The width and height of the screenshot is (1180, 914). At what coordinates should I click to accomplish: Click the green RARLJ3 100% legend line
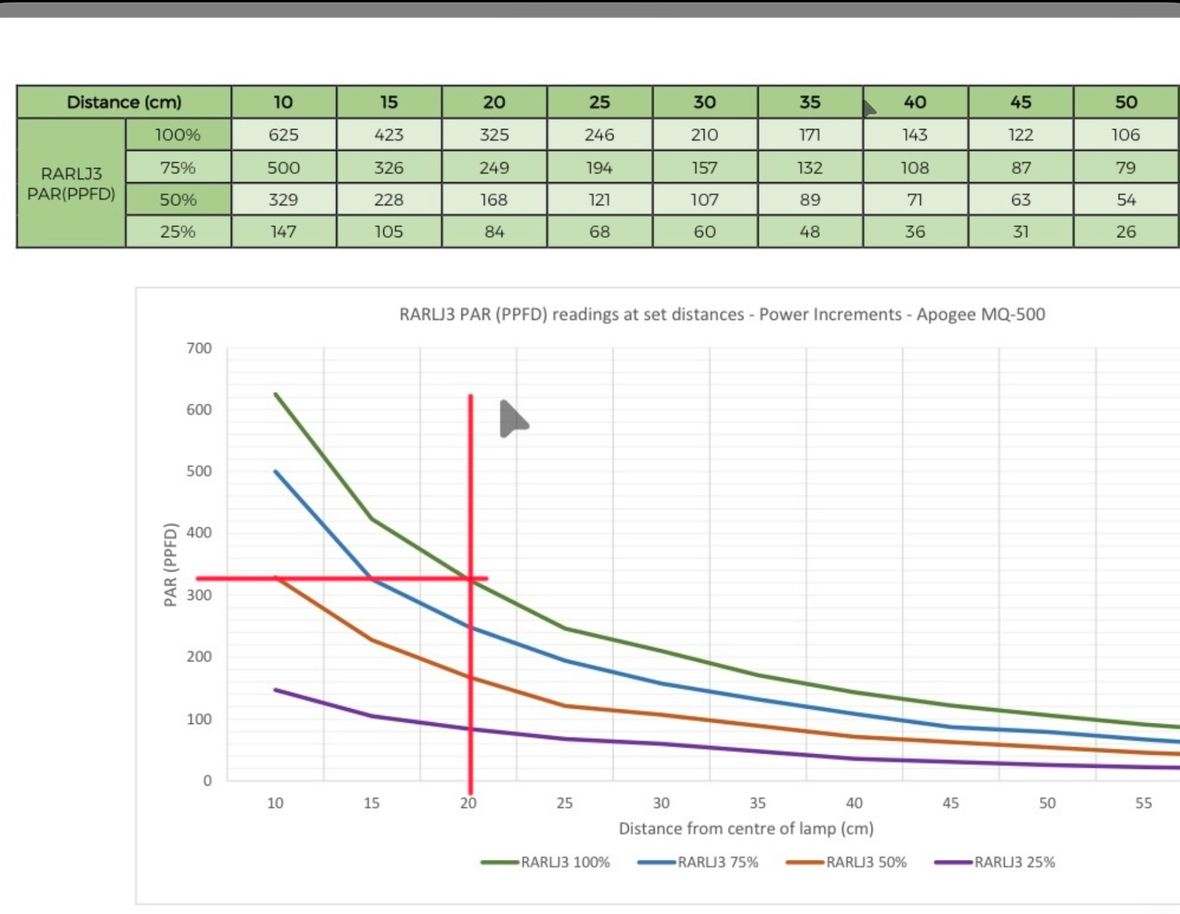[500, 862]
